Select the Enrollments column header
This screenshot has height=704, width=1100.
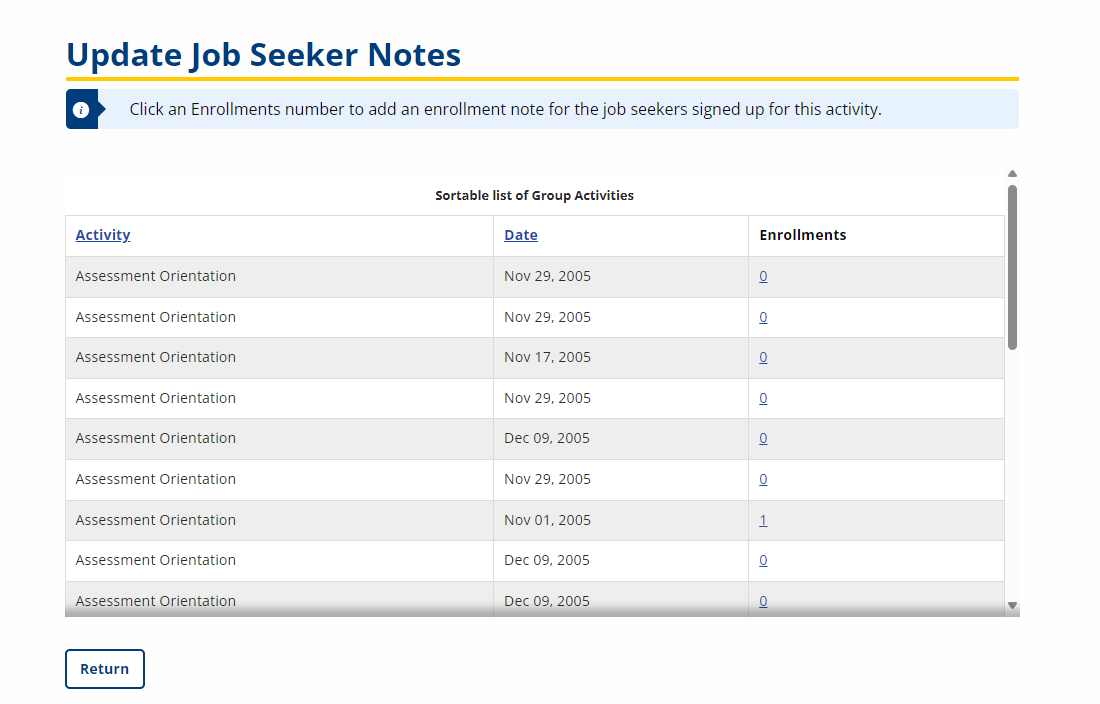pyautogui.click(x=802, y=235)
